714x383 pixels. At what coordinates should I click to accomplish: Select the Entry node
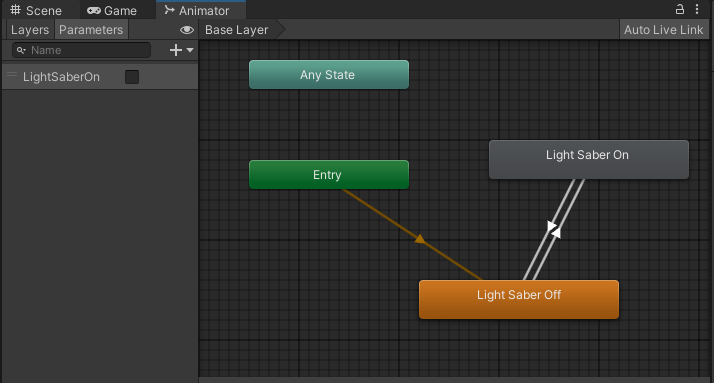[x=329, y=174]
